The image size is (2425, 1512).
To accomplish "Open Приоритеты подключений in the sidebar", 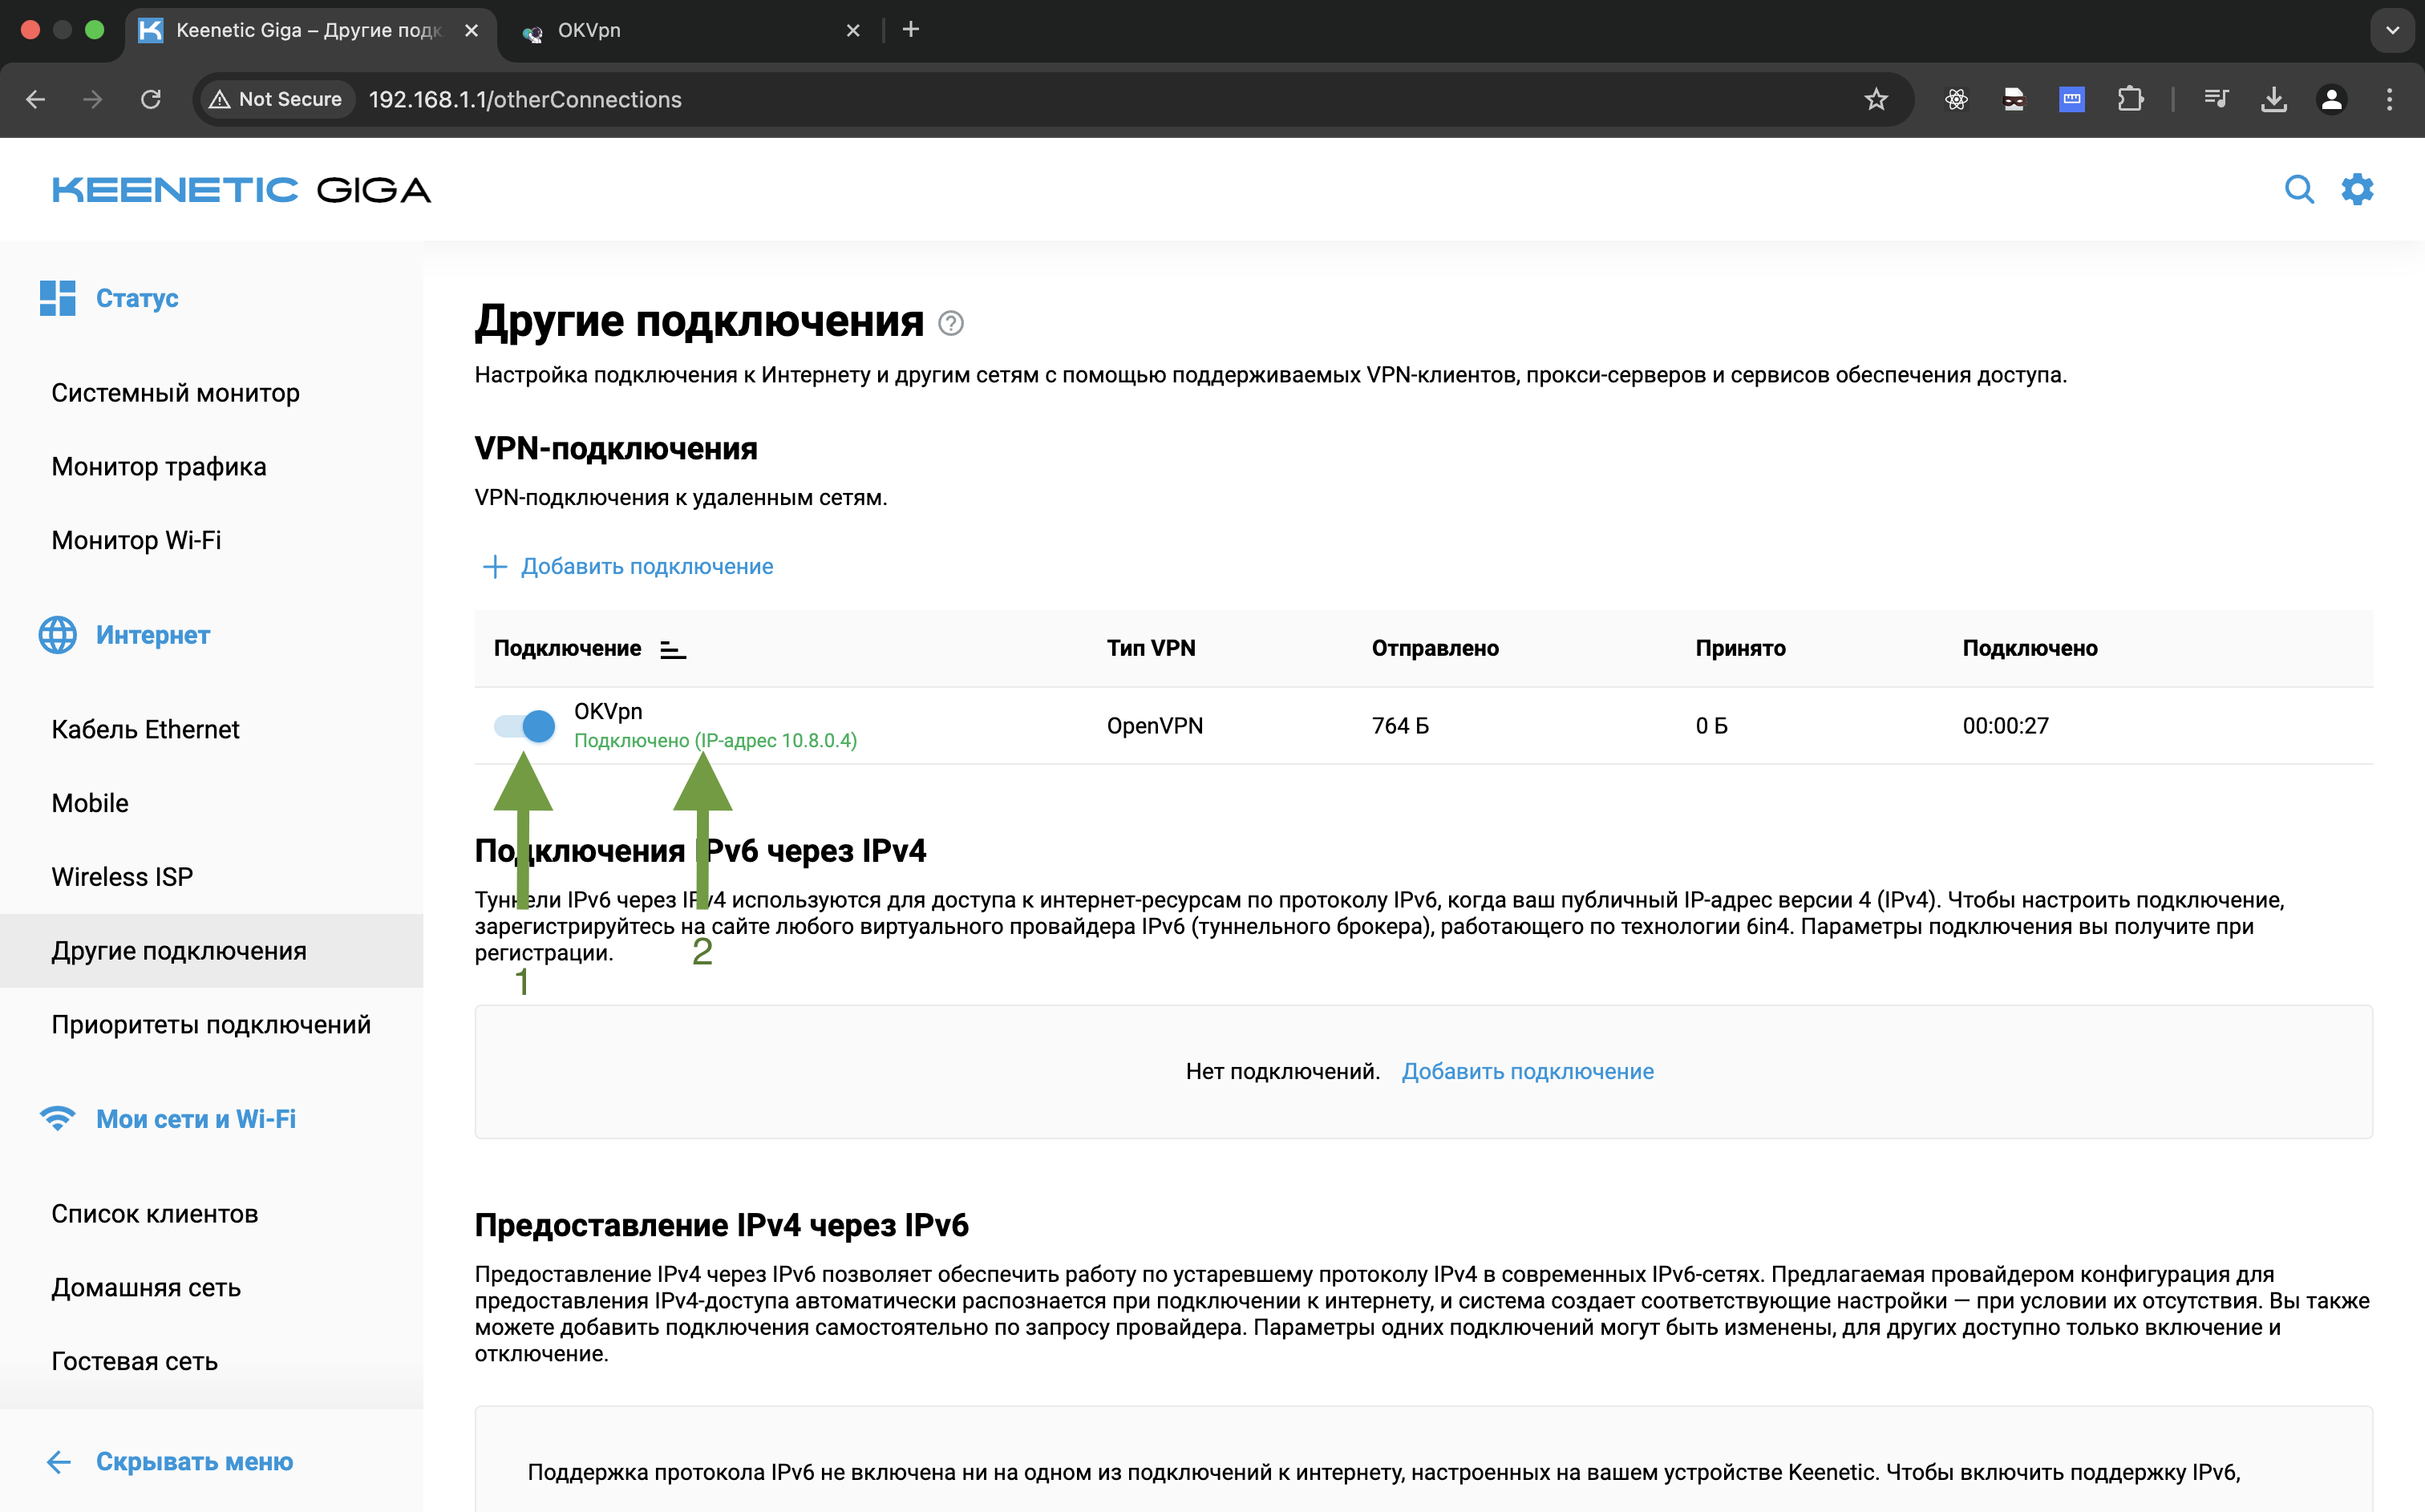I will pyautogui.click(x=211, y=1024).
